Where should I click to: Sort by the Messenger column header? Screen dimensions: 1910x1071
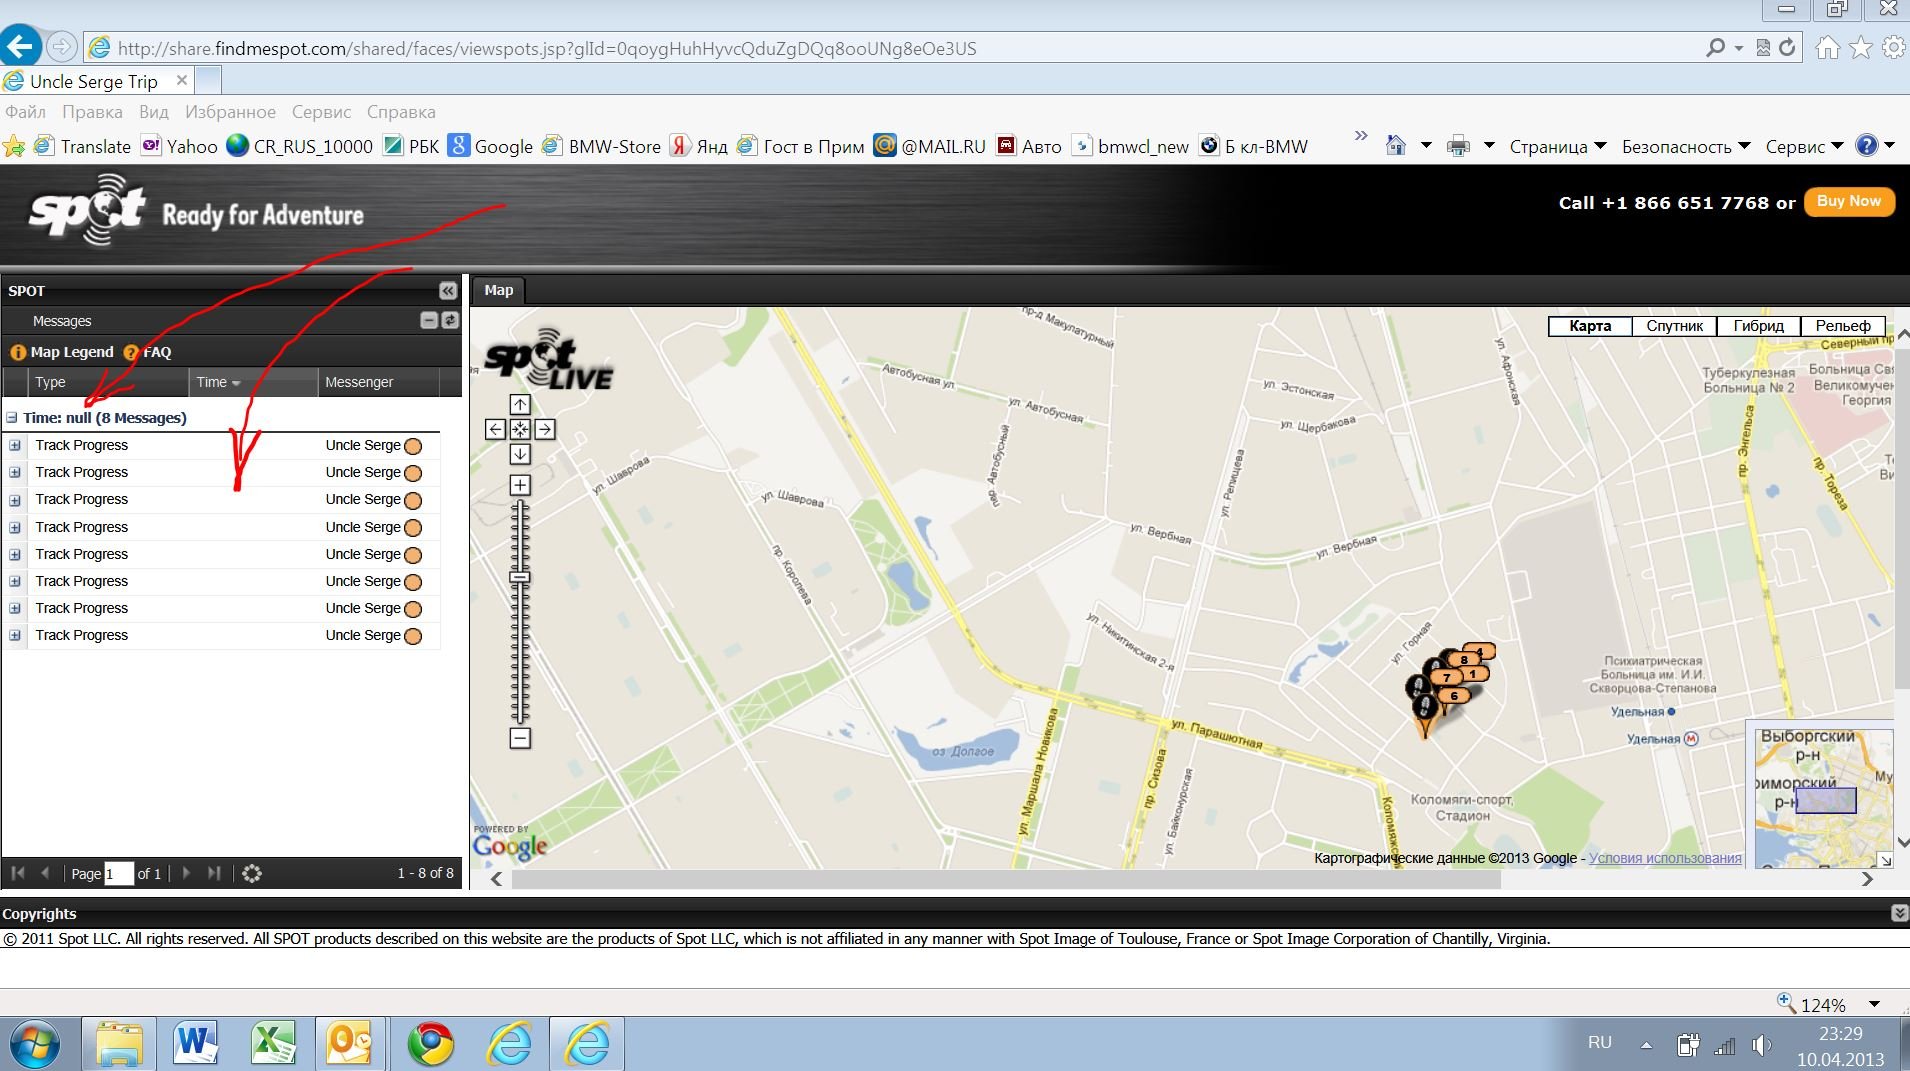click(379, 382)
